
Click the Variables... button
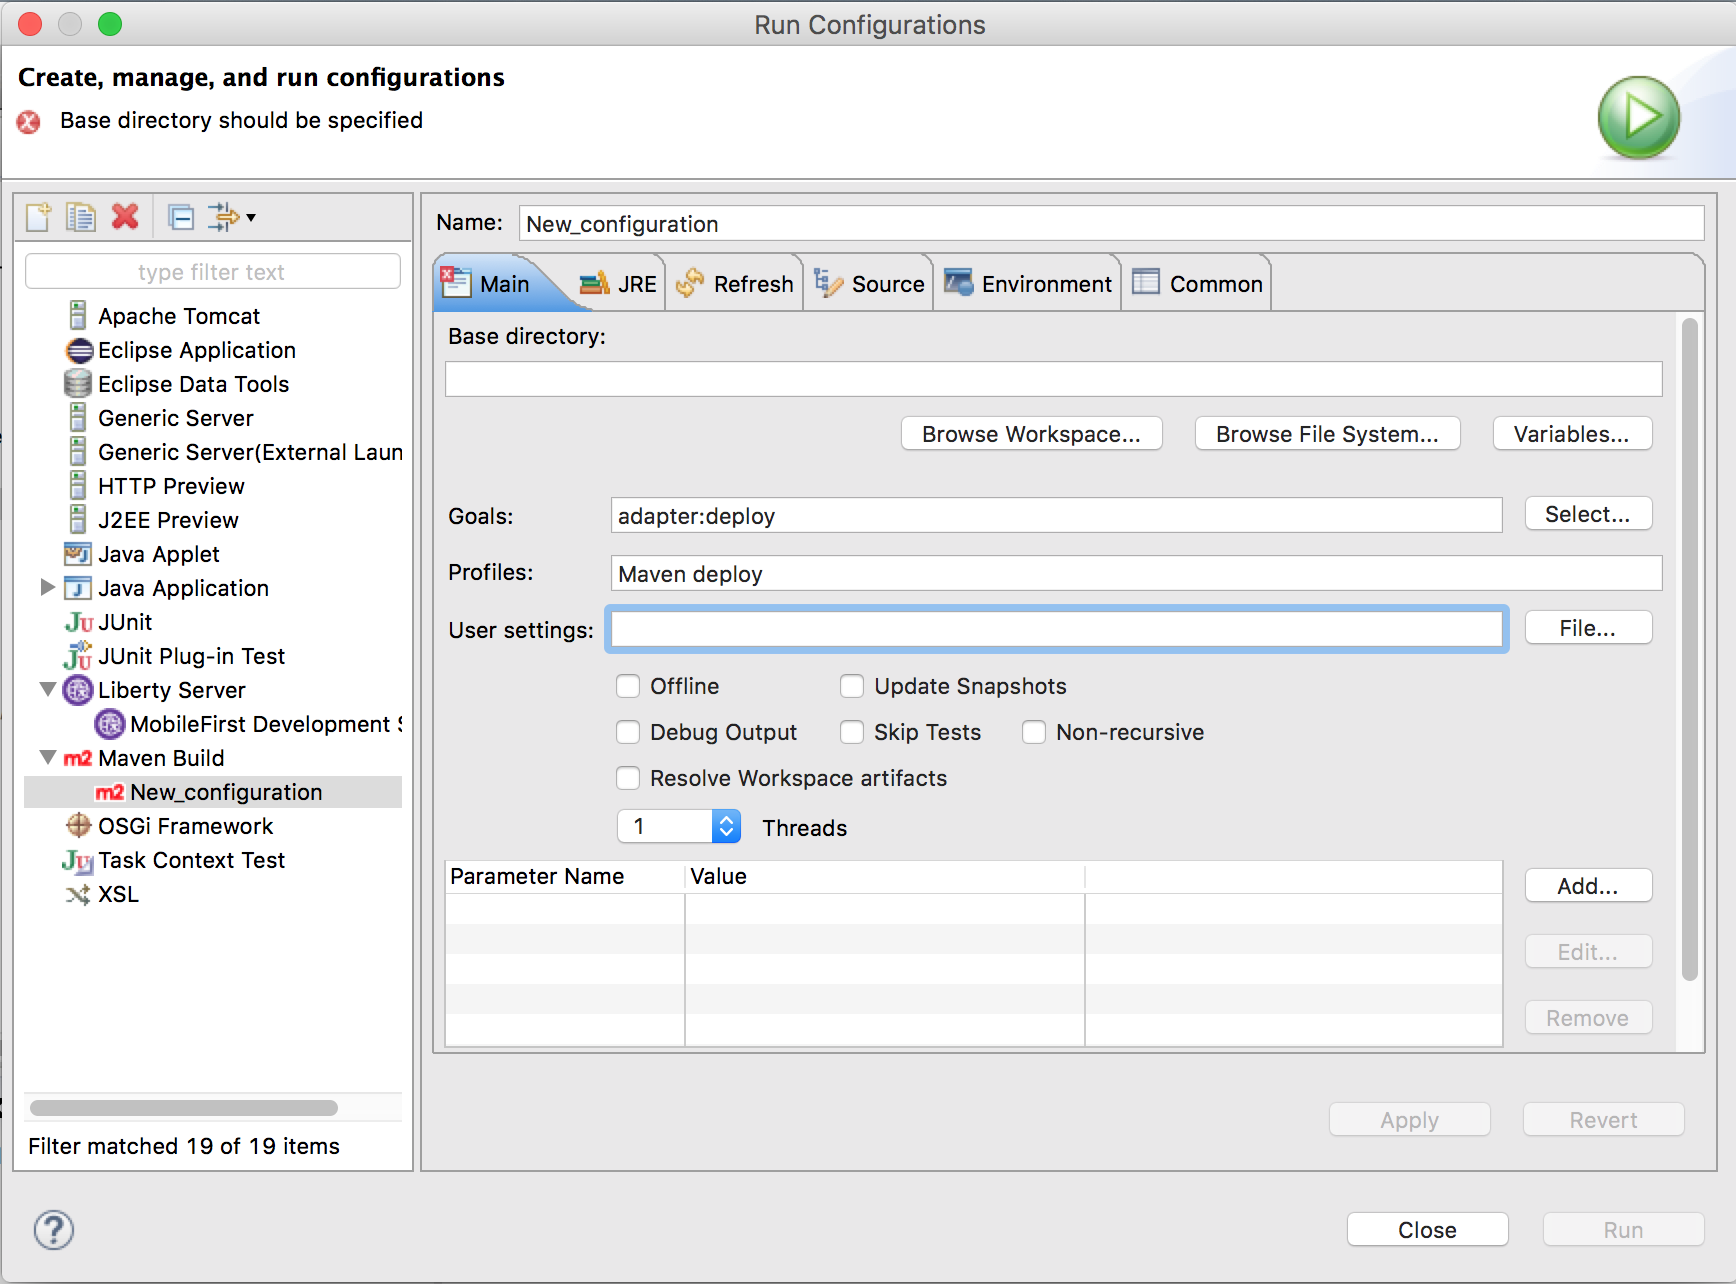point(1572,434)
